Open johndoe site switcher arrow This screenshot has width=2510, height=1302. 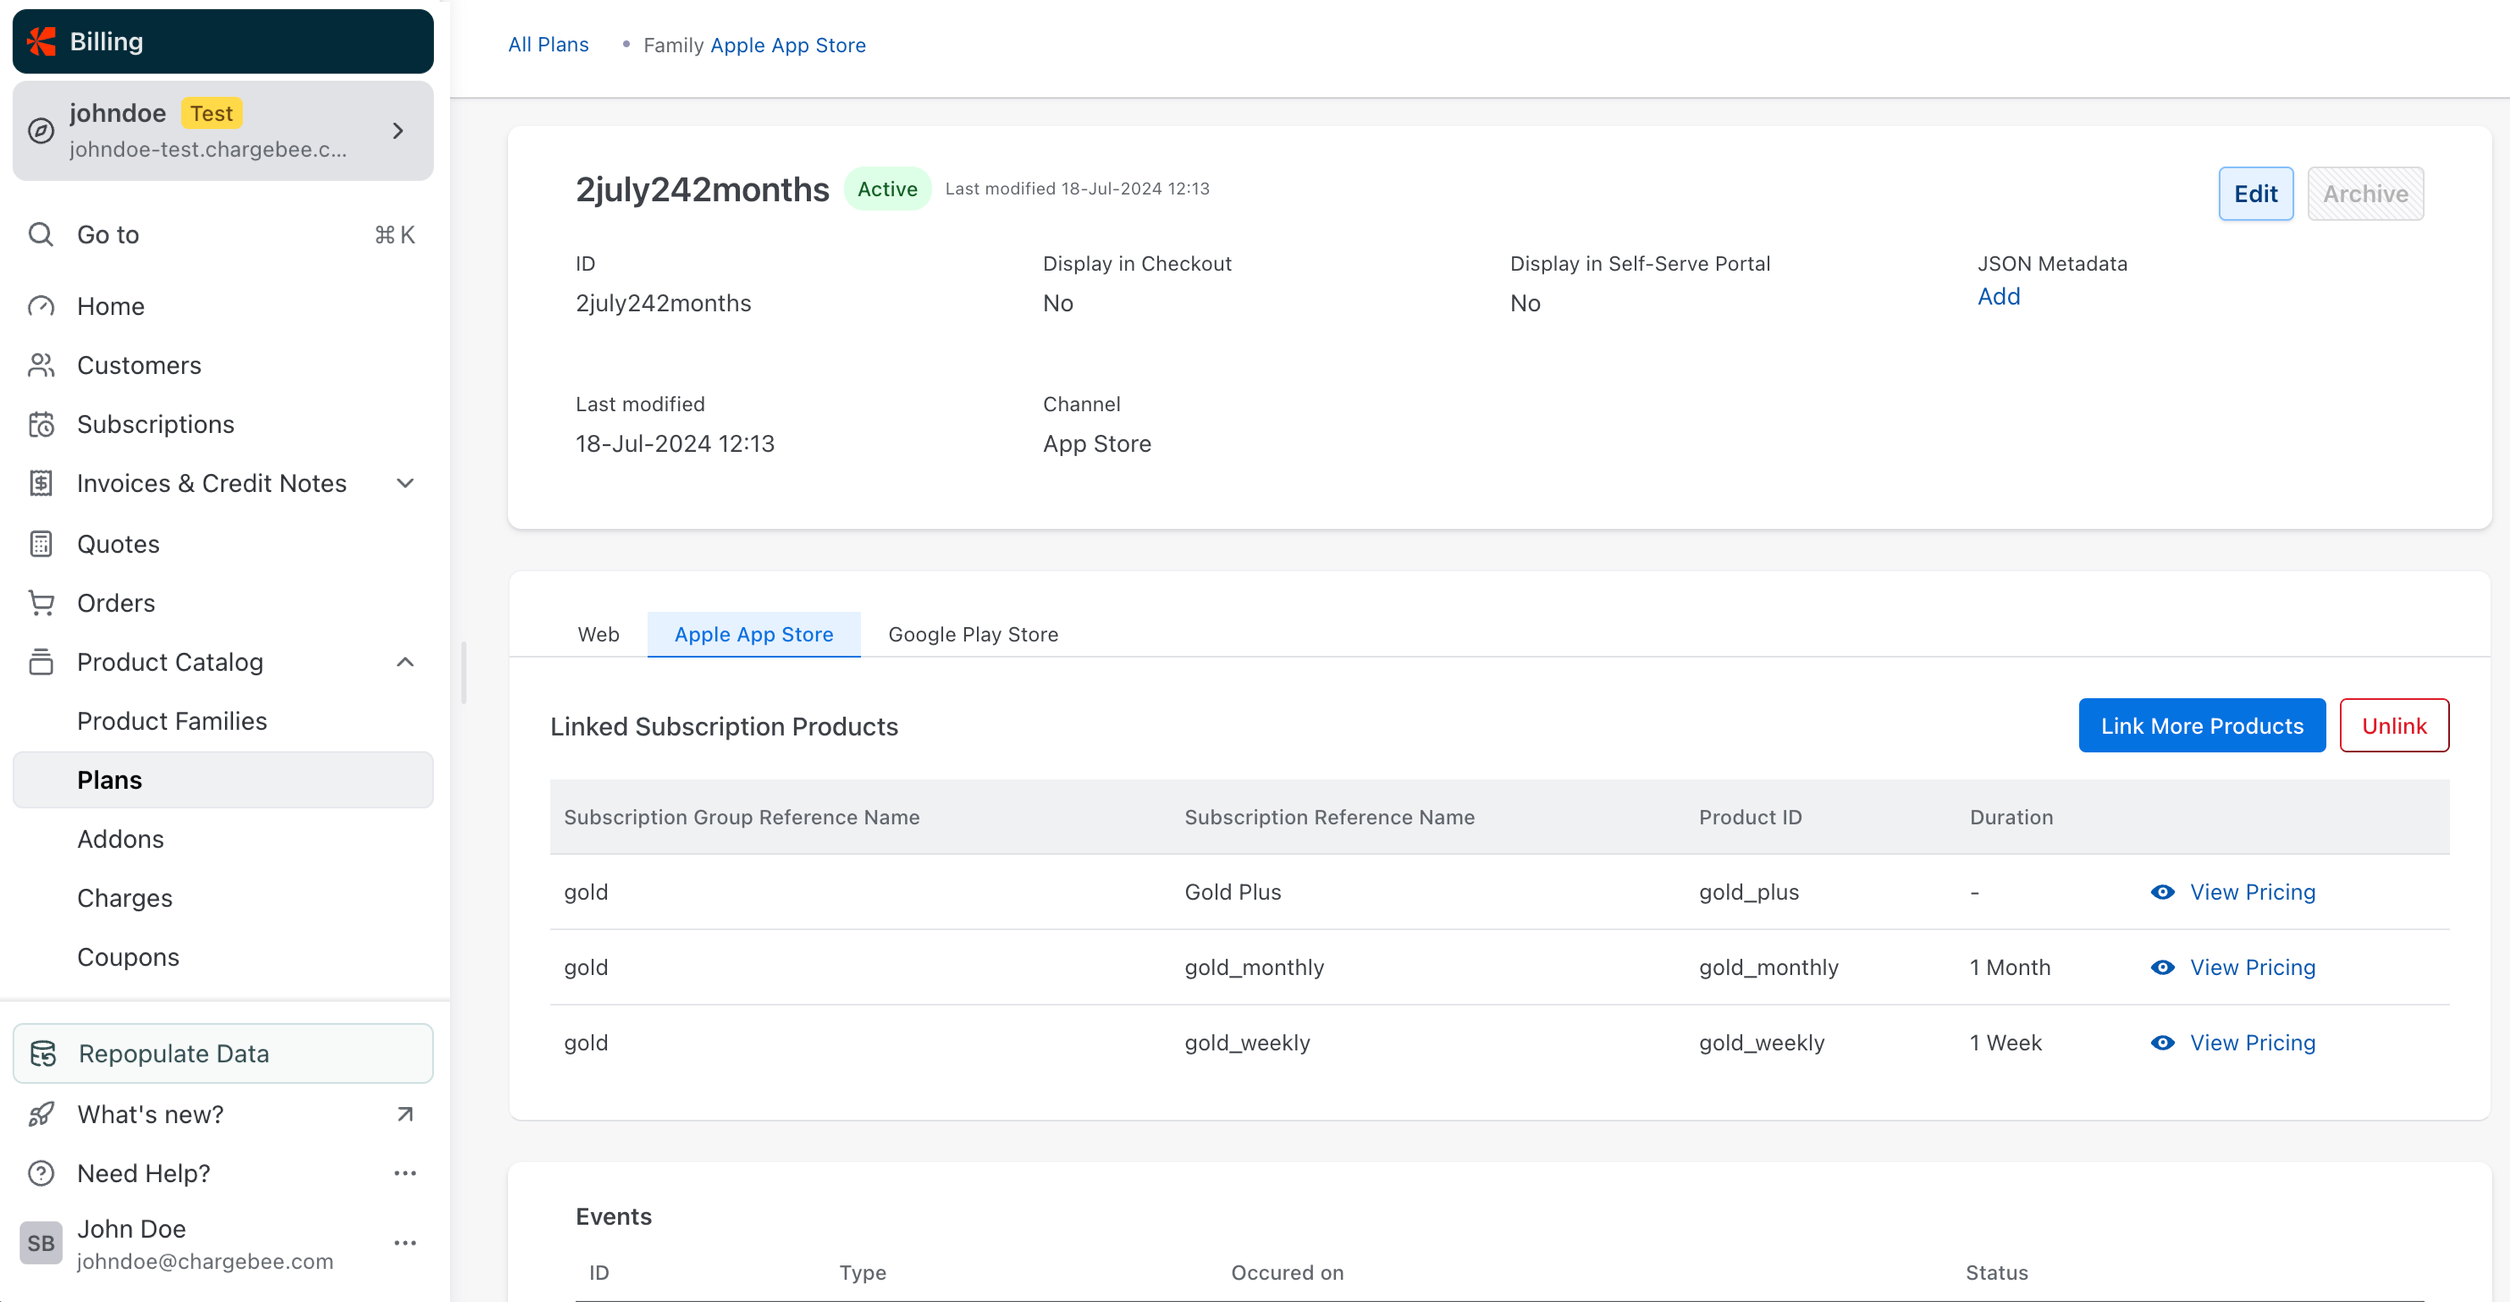[398, 131]
